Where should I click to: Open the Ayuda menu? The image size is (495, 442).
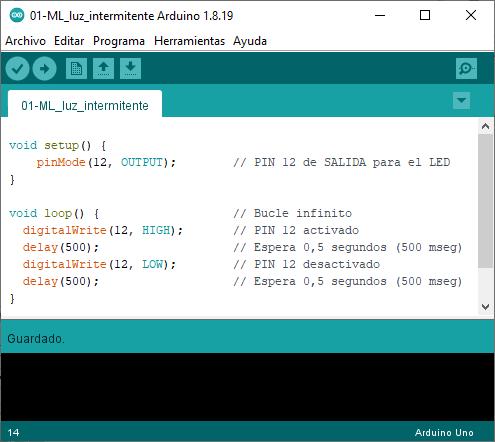tap(250, 41)
